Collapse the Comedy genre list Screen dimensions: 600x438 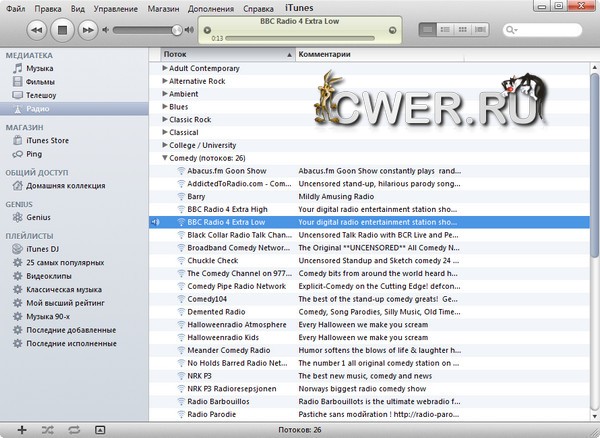(x=165, y=158)
